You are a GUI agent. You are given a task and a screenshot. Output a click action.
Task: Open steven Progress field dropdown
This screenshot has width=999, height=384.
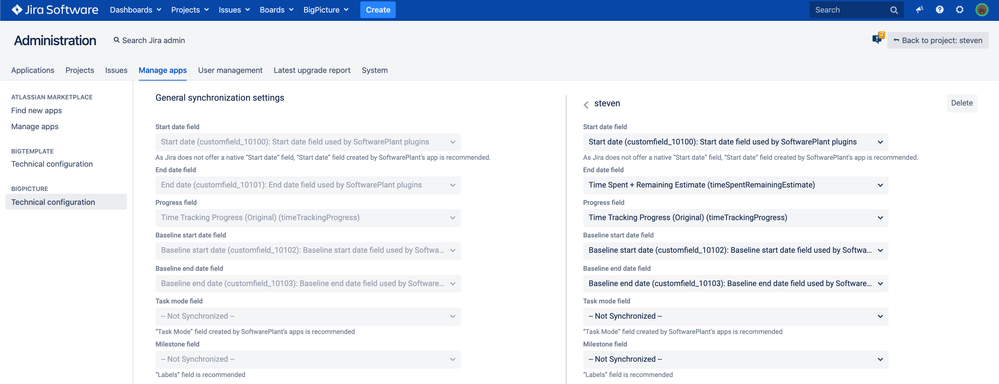735,218
